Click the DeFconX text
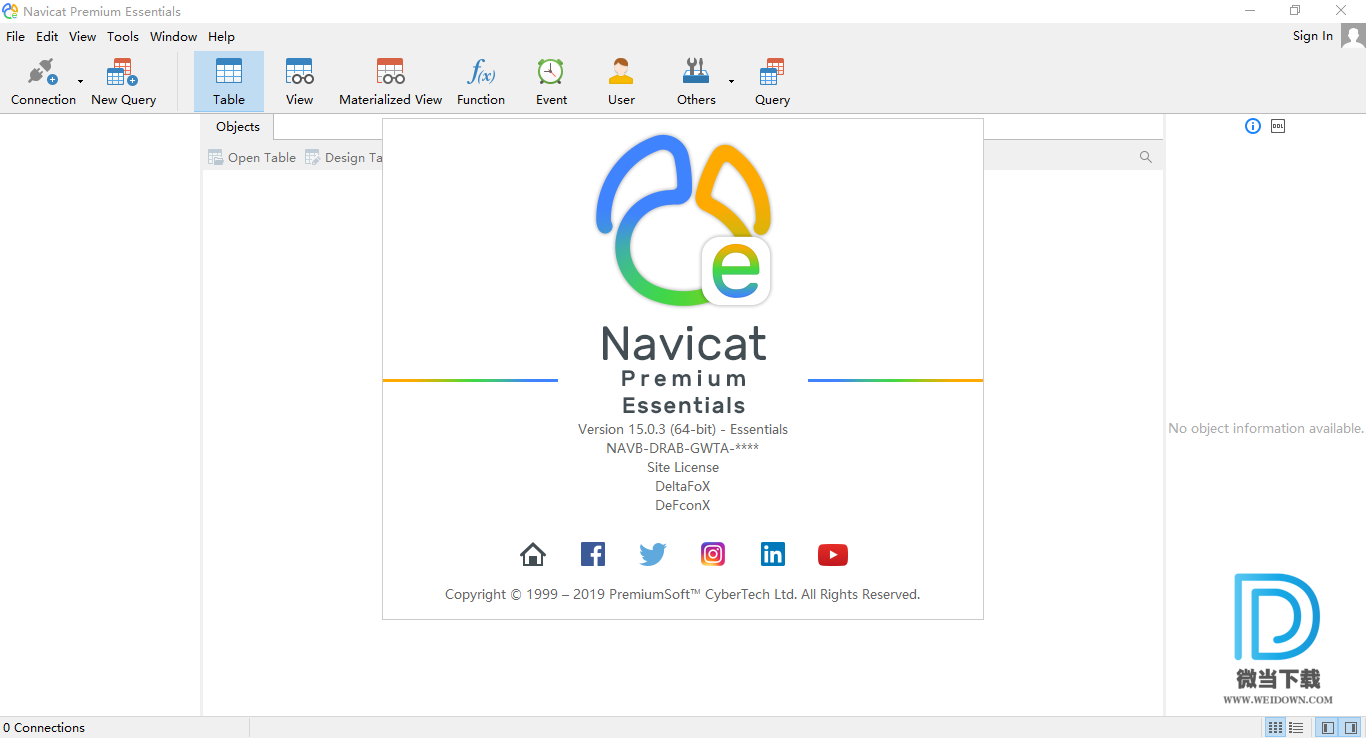The height and width of the screenshot is (738, 1366). point(683,505)
